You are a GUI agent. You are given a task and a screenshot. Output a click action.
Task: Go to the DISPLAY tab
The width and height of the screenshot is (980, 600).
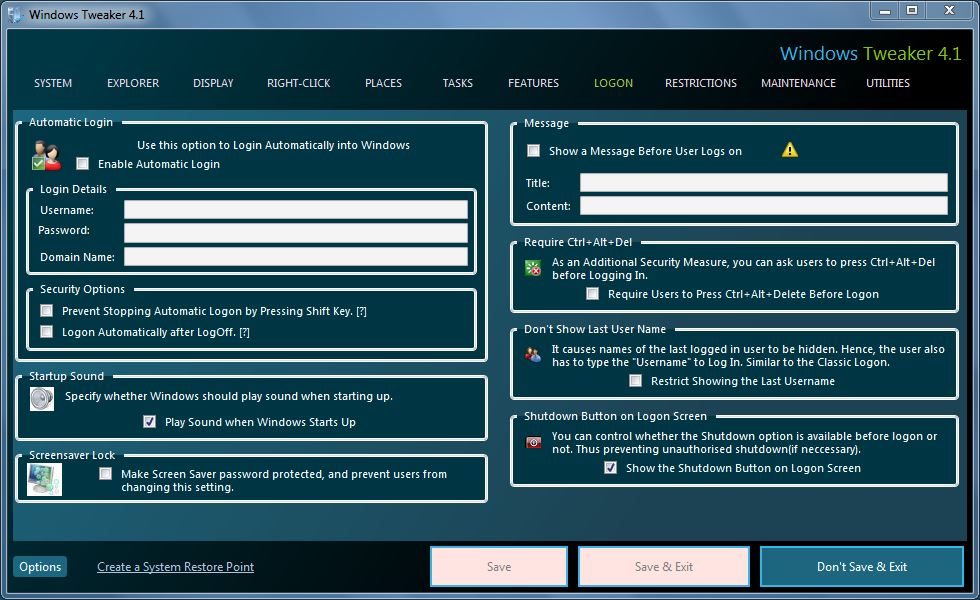point(213,83)
